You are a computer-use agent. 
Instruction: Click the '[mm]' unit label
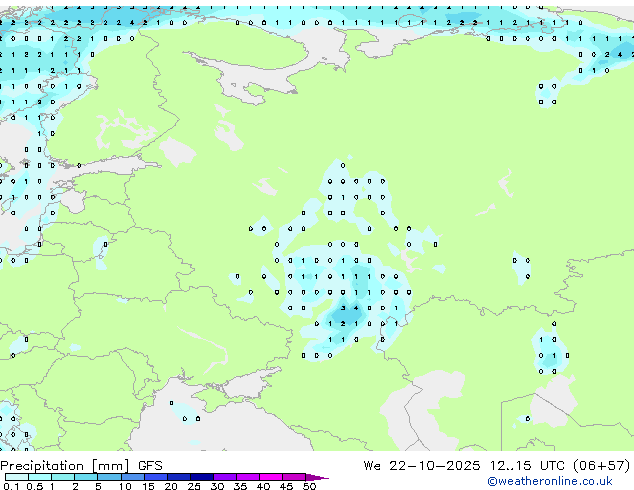pos(111,466)
